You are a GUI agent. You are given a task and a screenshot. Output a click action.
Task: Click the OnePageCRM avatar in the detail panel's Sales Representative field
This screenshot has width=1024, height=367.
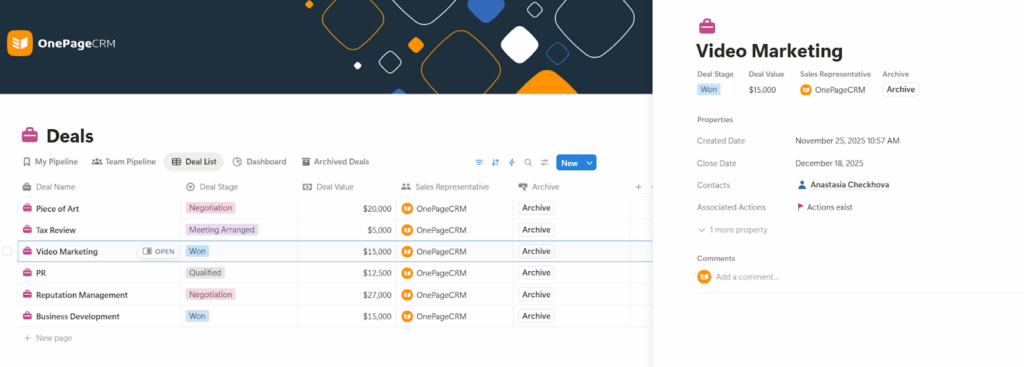(806, 90)
